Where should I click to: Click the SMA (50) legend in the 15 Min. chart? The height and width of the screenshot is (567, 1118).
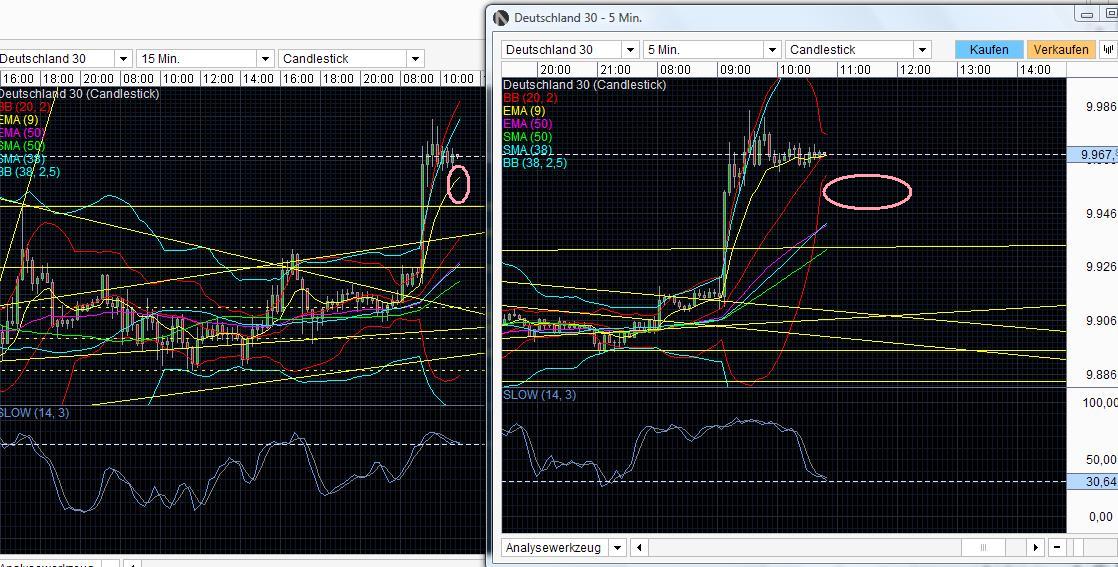22,146
